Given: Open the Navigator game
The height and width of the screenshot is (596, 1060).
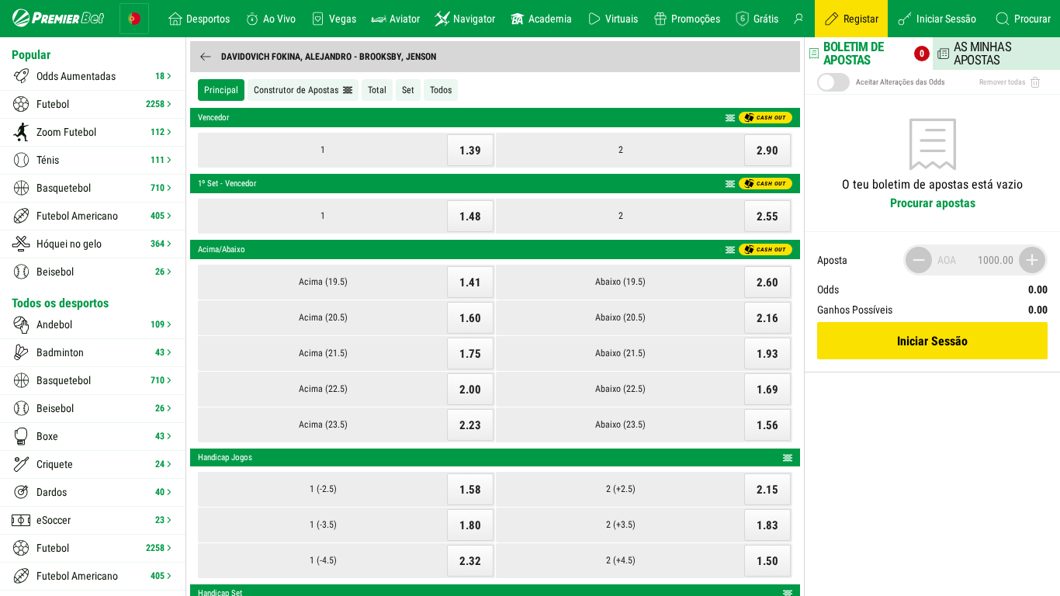Looking at the screenshot, I should pyautogui.click(x=465, y=19).
